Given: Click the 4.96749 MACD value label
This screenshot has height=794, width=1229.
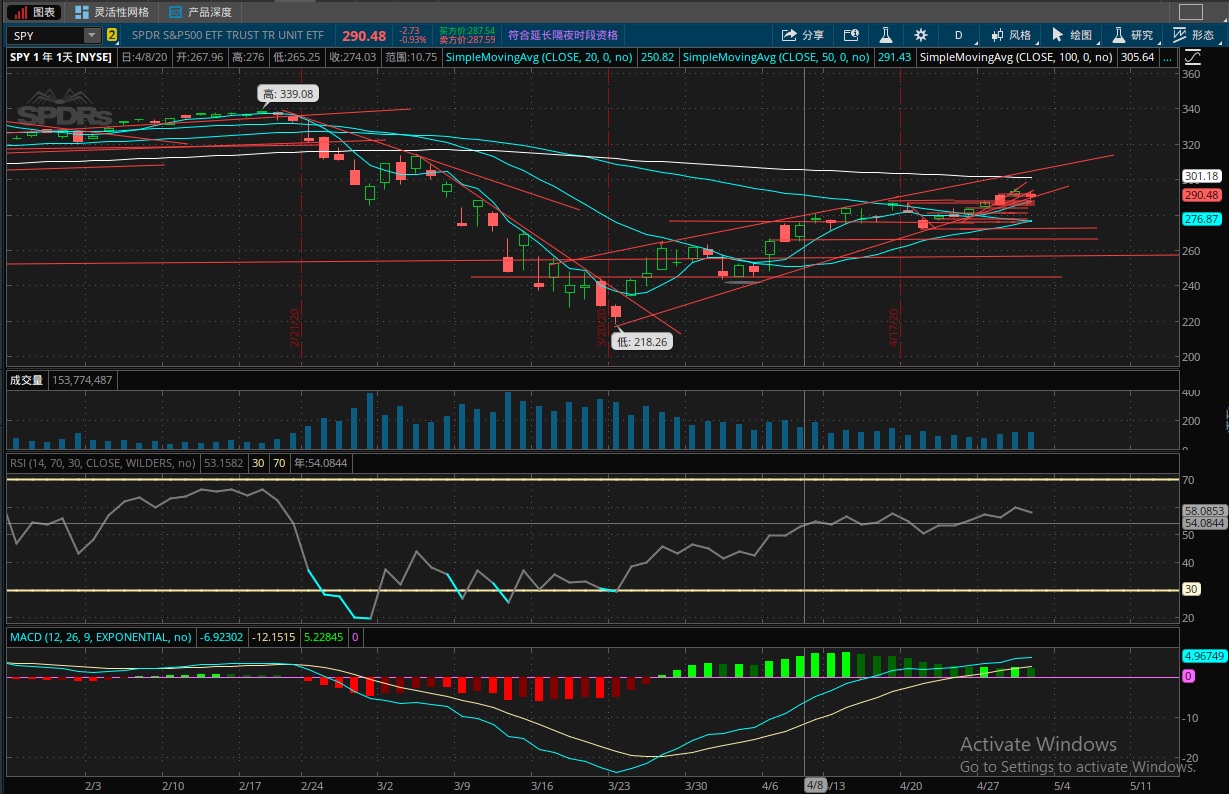Looking at the screenshot, I should 1203,656.
